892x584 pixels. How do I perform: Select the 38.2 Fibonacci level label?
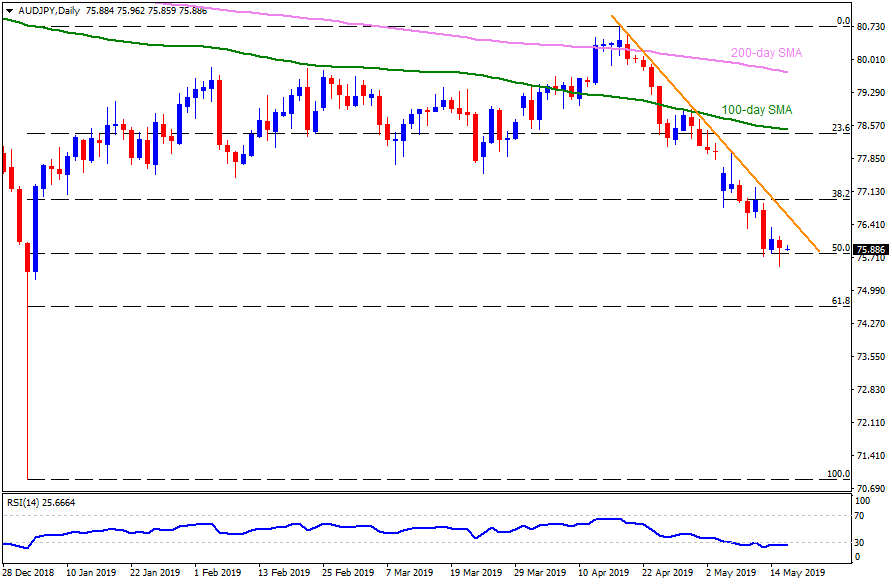[x=840, y=193]
